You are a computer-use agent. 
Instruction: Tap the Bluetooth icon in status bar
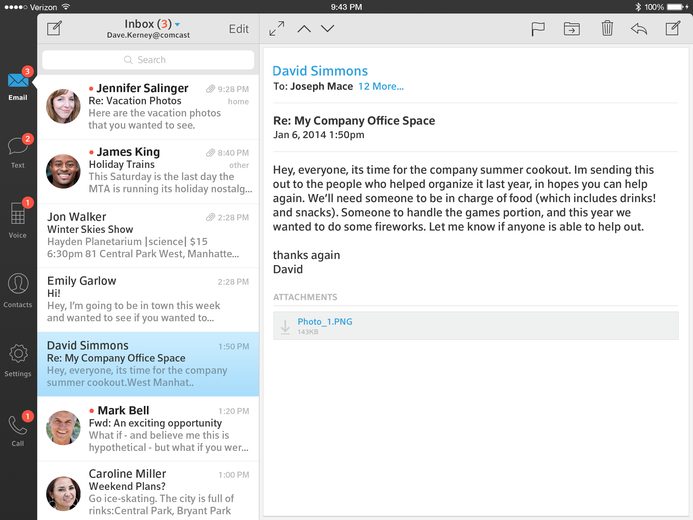click(x=638, y=7)
